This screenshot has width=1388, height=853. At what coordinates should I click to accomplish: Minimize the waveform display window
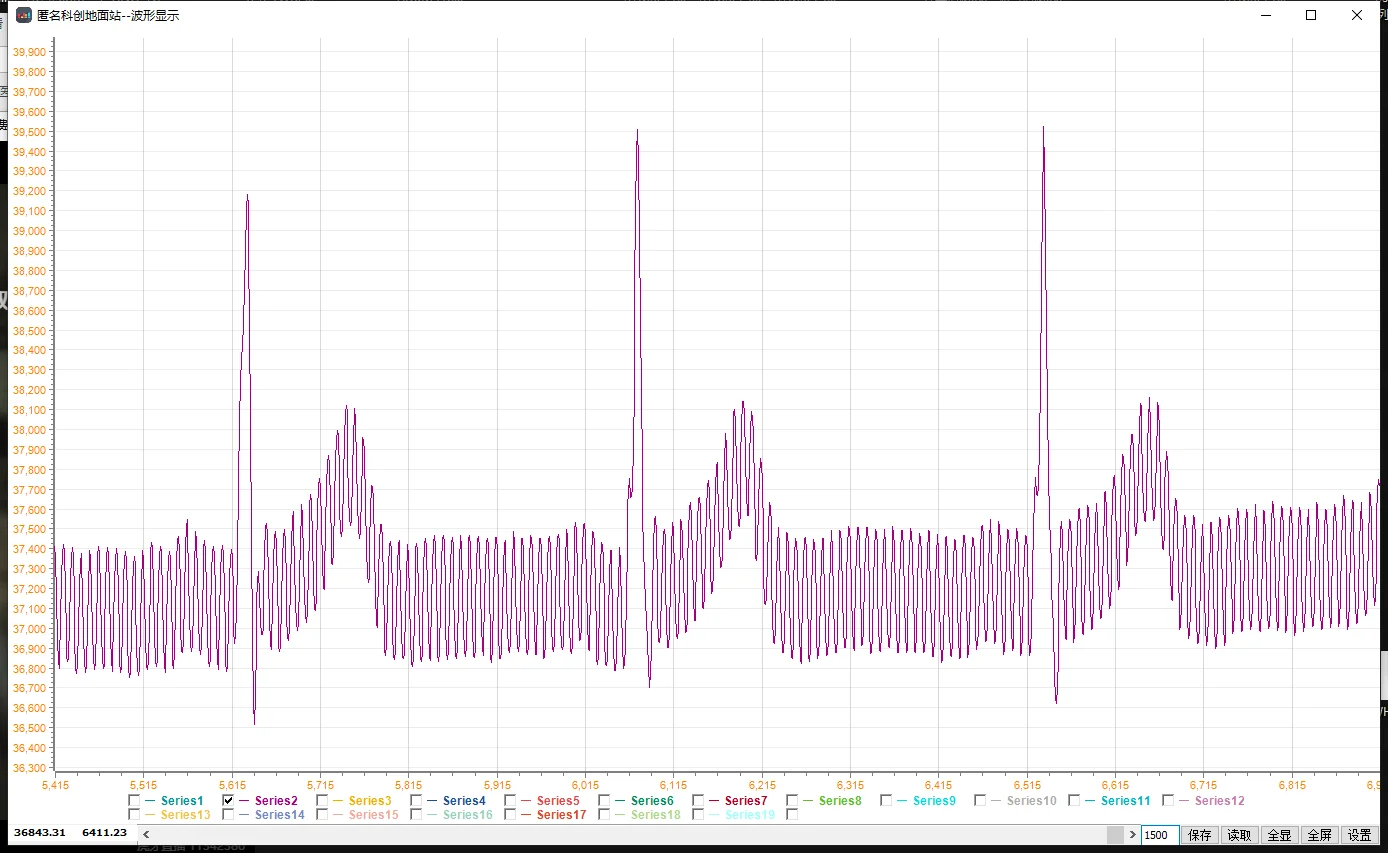tap(1265, 15)
